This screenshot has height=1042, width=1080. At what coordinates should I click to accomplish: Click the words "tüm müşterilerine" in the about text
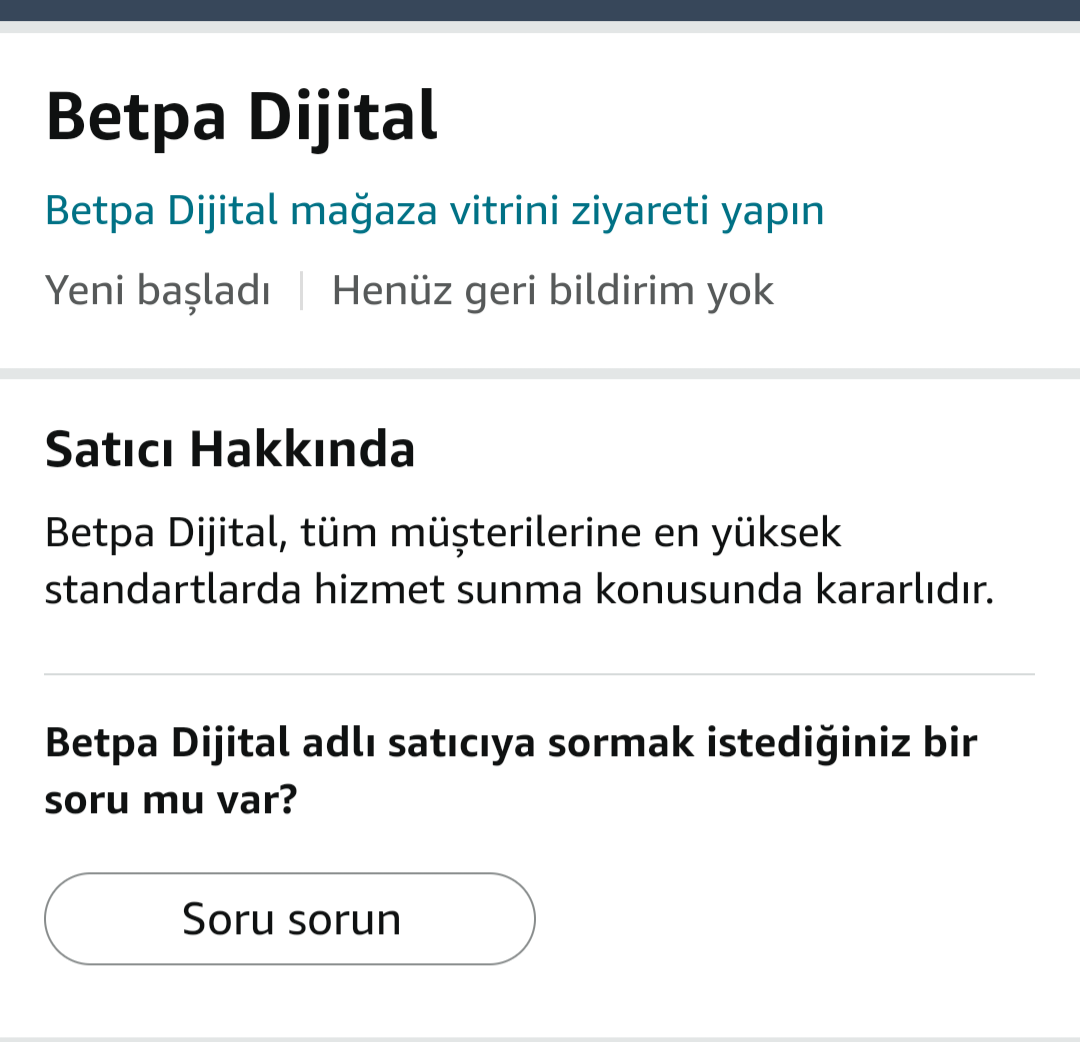470,533
